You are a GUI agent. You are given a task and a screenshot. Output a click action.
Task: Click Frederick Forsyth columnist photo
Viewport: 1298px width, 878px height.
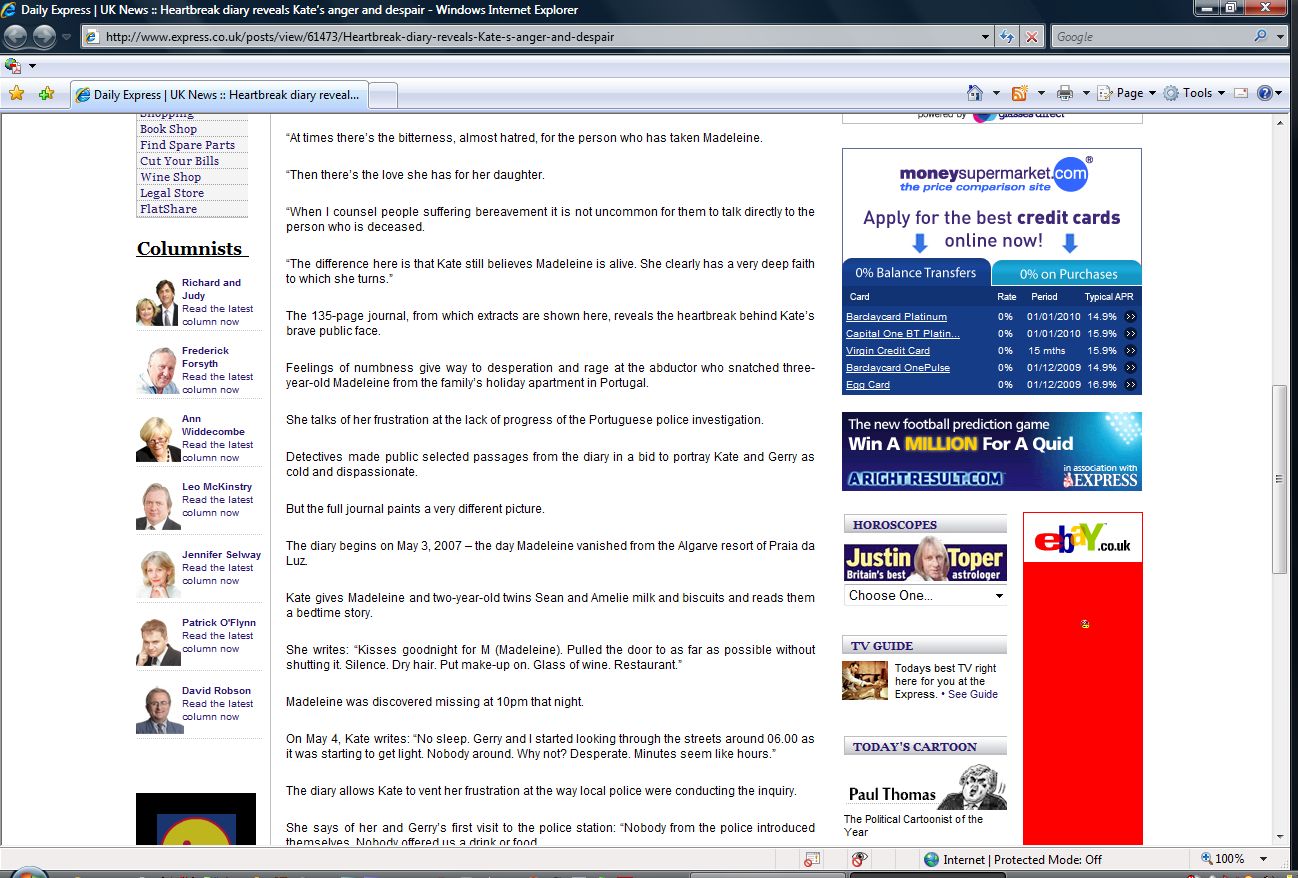pos(158,371)
